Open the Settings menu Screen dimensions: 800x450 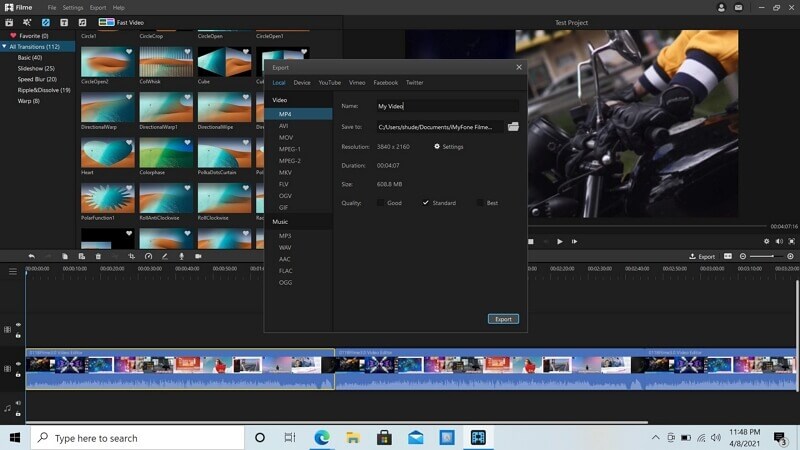[x=72, y=8]
